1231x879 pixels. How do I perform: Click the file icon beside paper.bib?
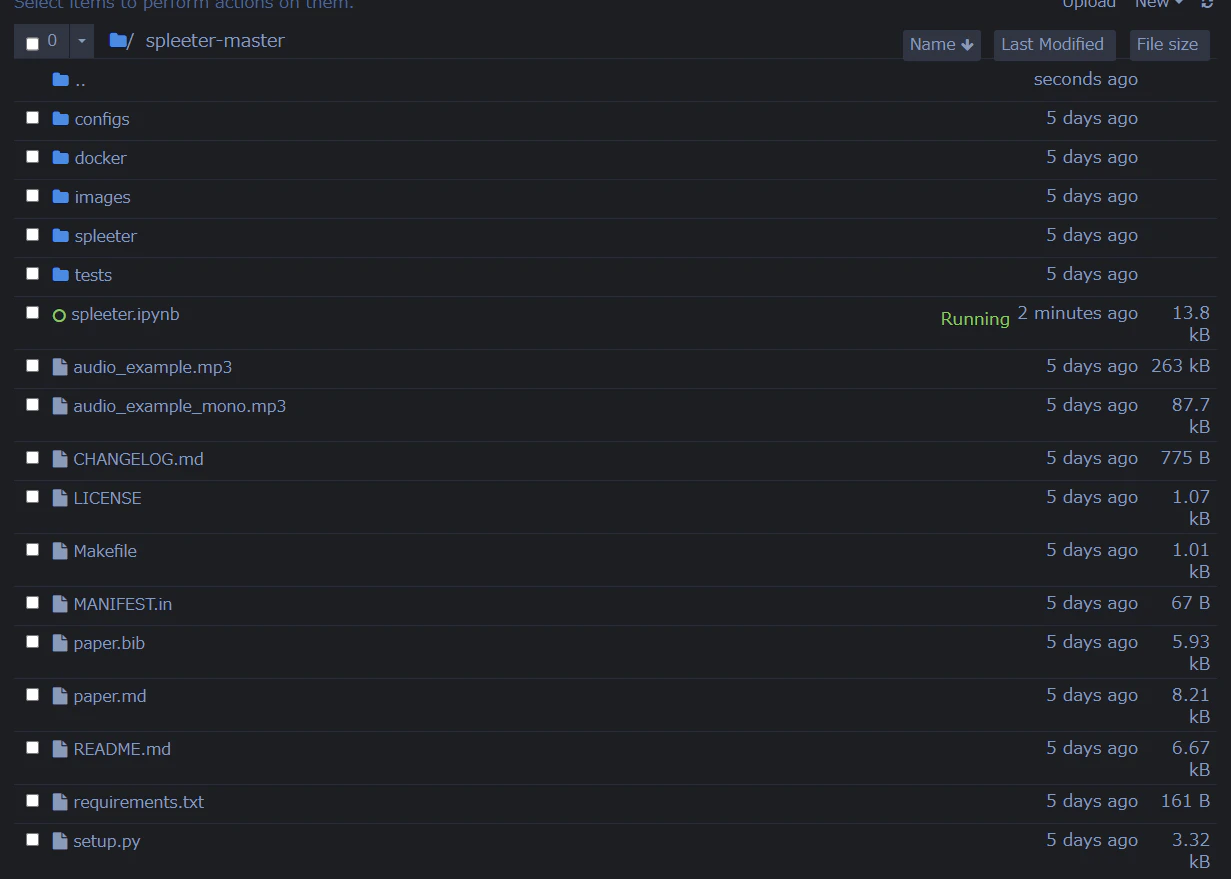(60, 643)
